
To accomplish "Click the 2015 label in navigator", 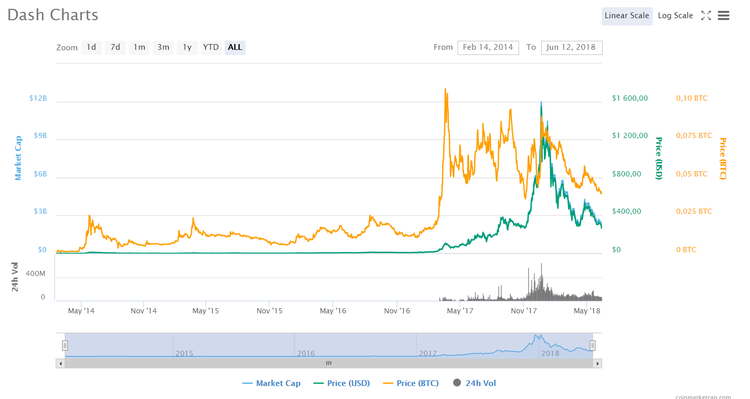I will click(185, 353).
